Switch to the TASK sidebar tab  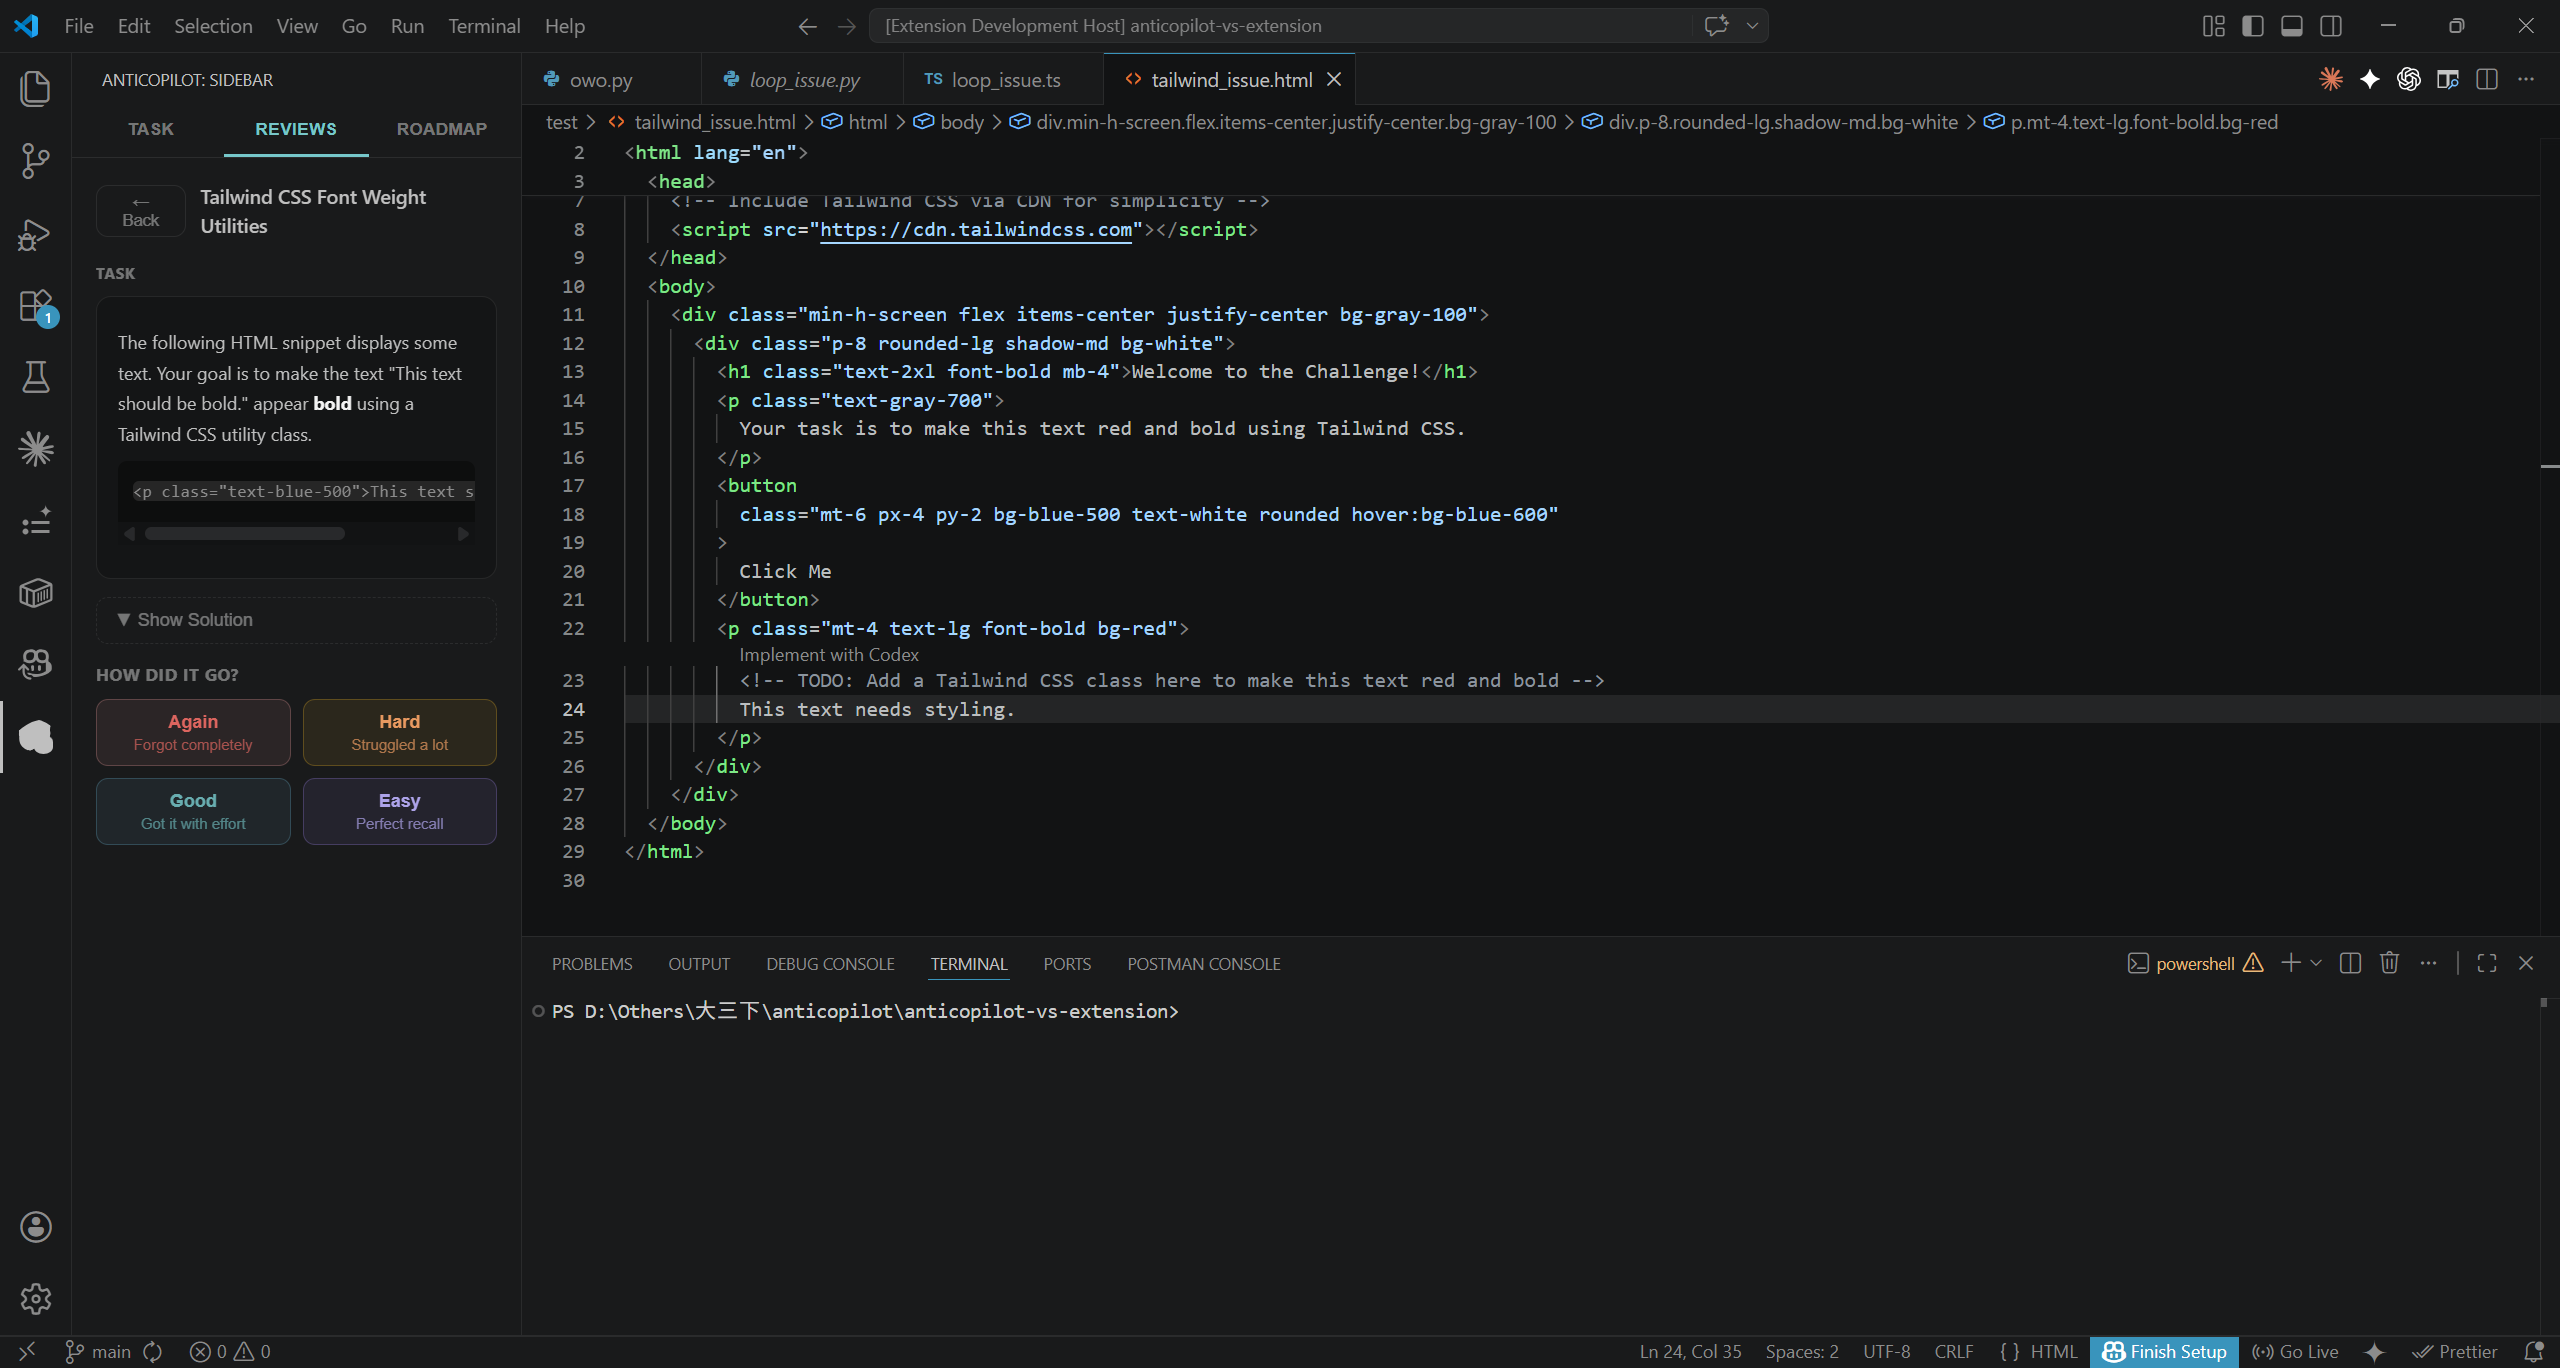(x=151, y=129)
